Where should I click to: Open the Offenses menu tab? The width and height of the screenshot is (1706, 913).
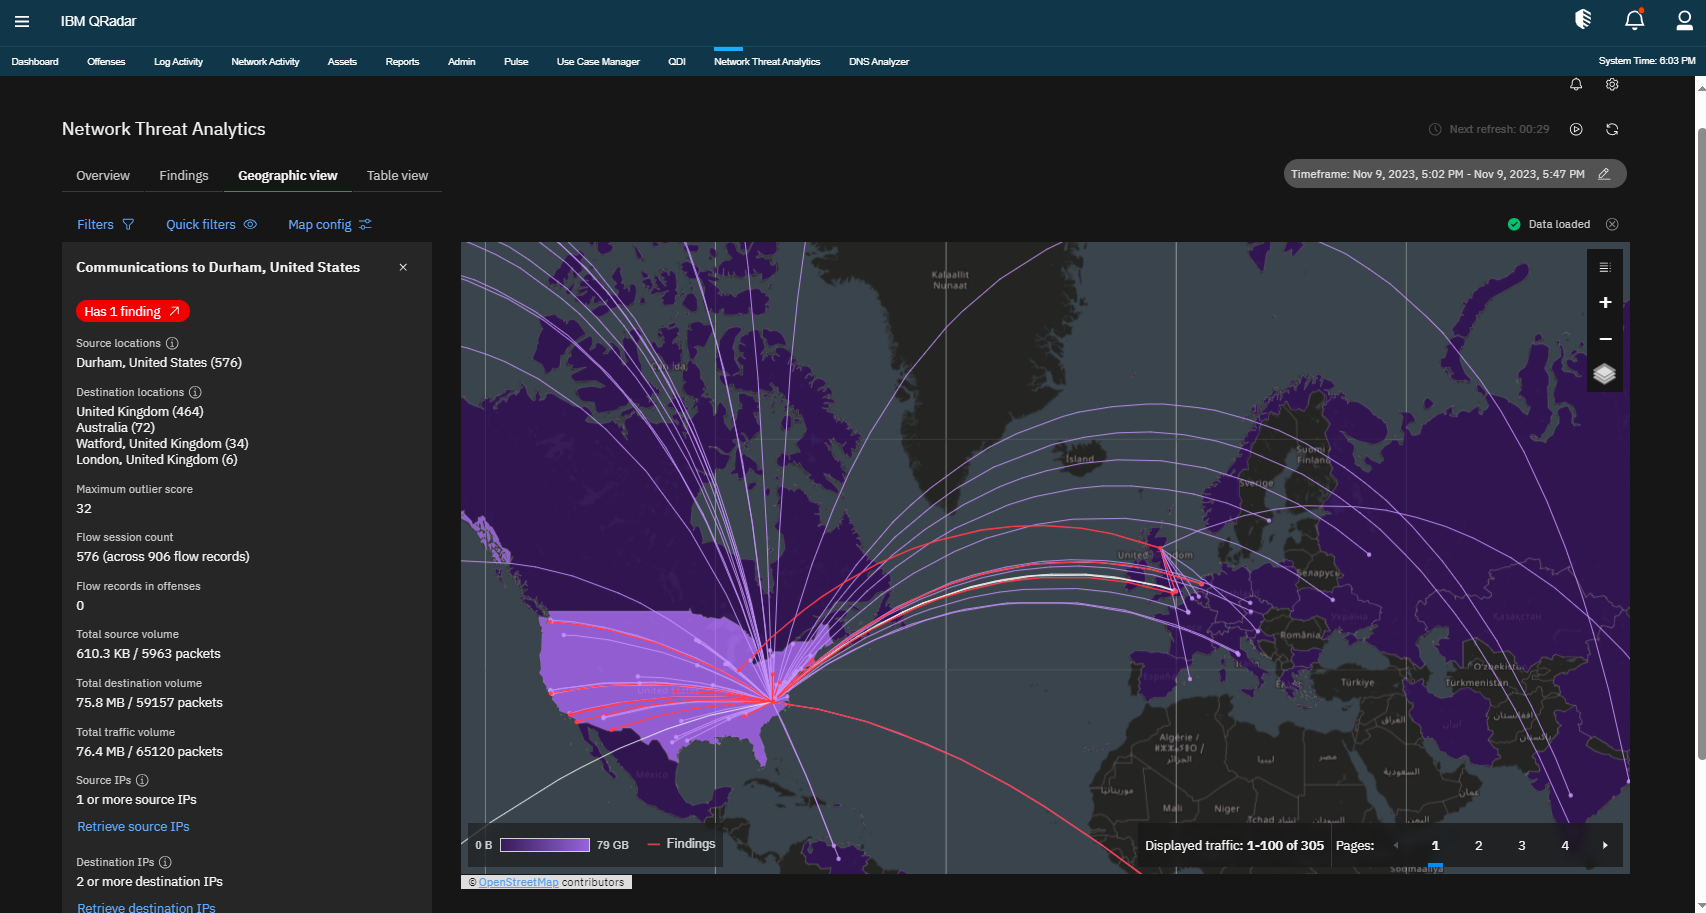point(106,62)
